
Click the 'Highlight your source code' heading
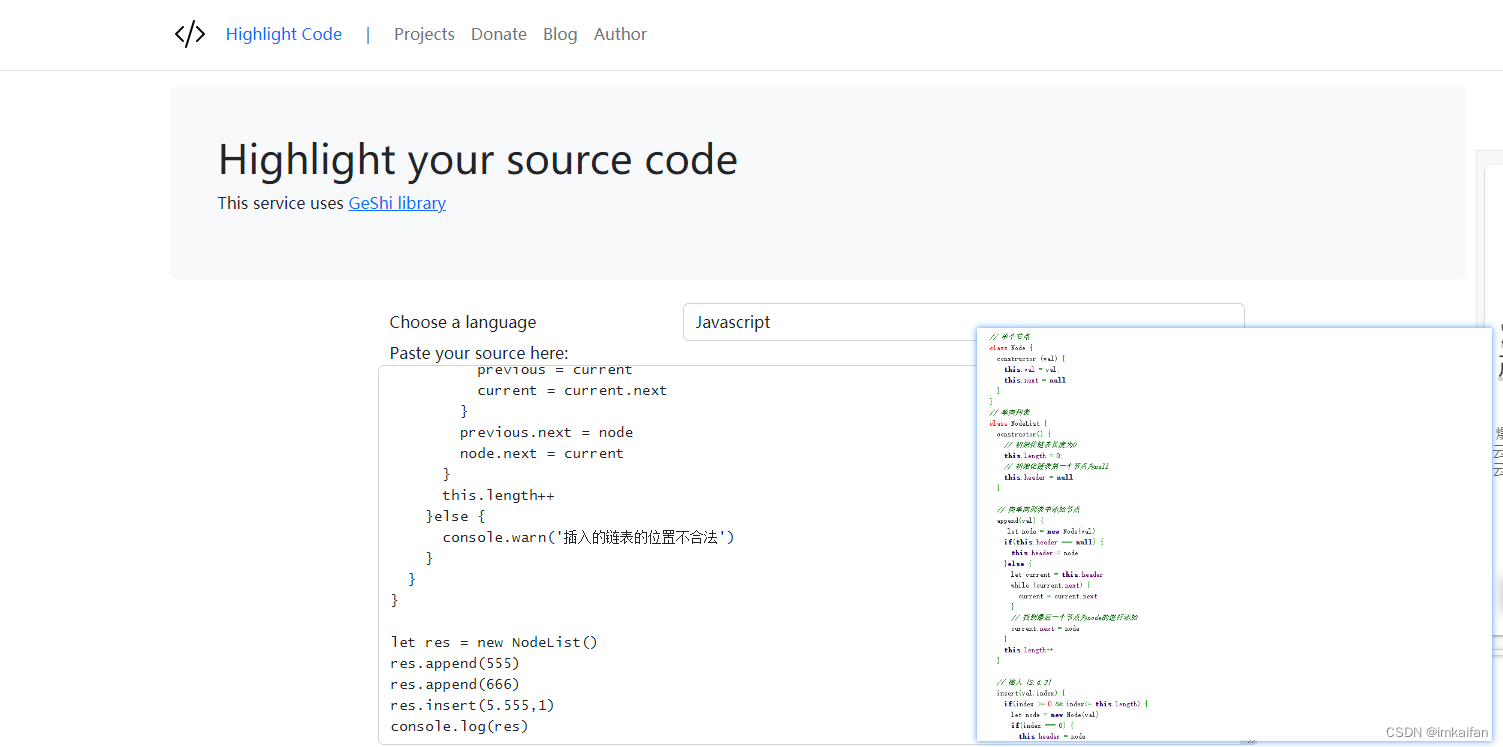(x=478, y=160)
